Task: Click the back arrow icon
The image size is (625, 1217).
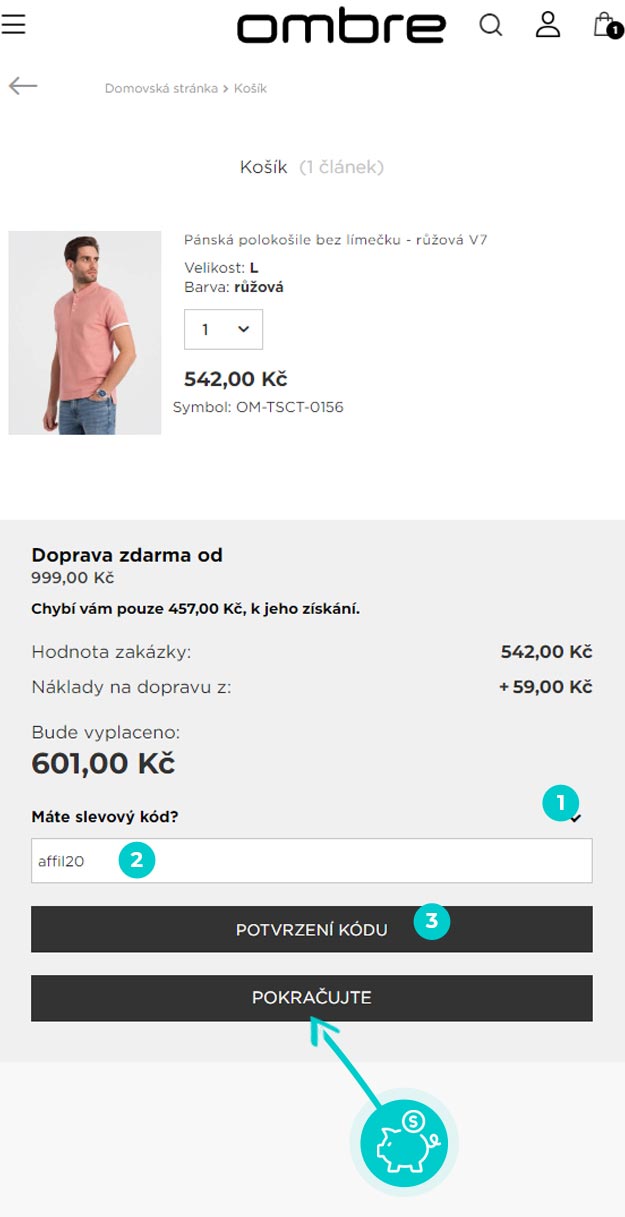Action: pyautogui.click(x=23, y=86)
